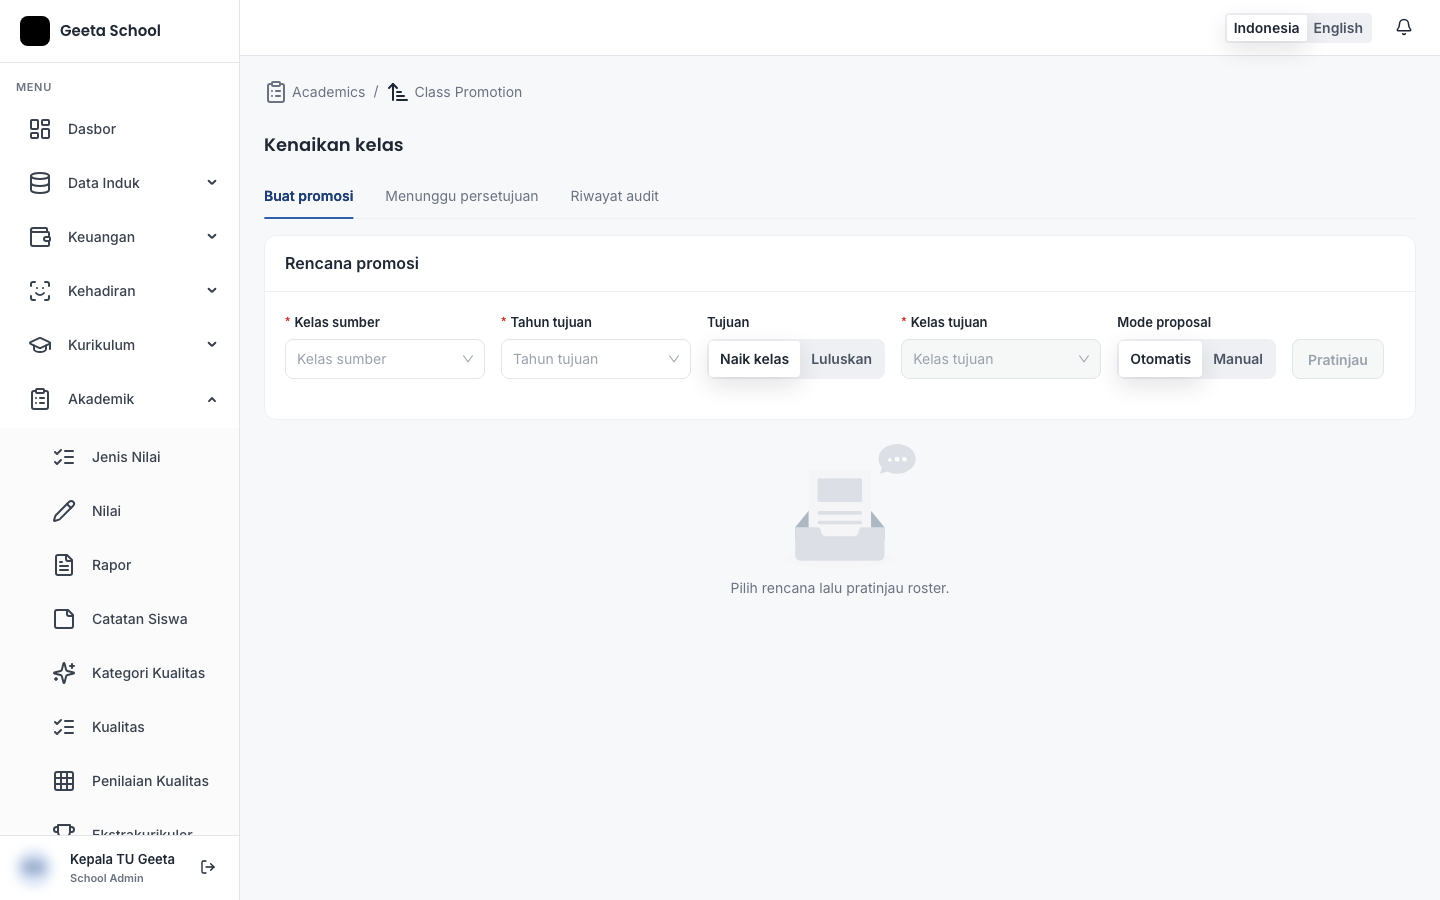Expand the Kurikulum menu chevron

[212, 345]
